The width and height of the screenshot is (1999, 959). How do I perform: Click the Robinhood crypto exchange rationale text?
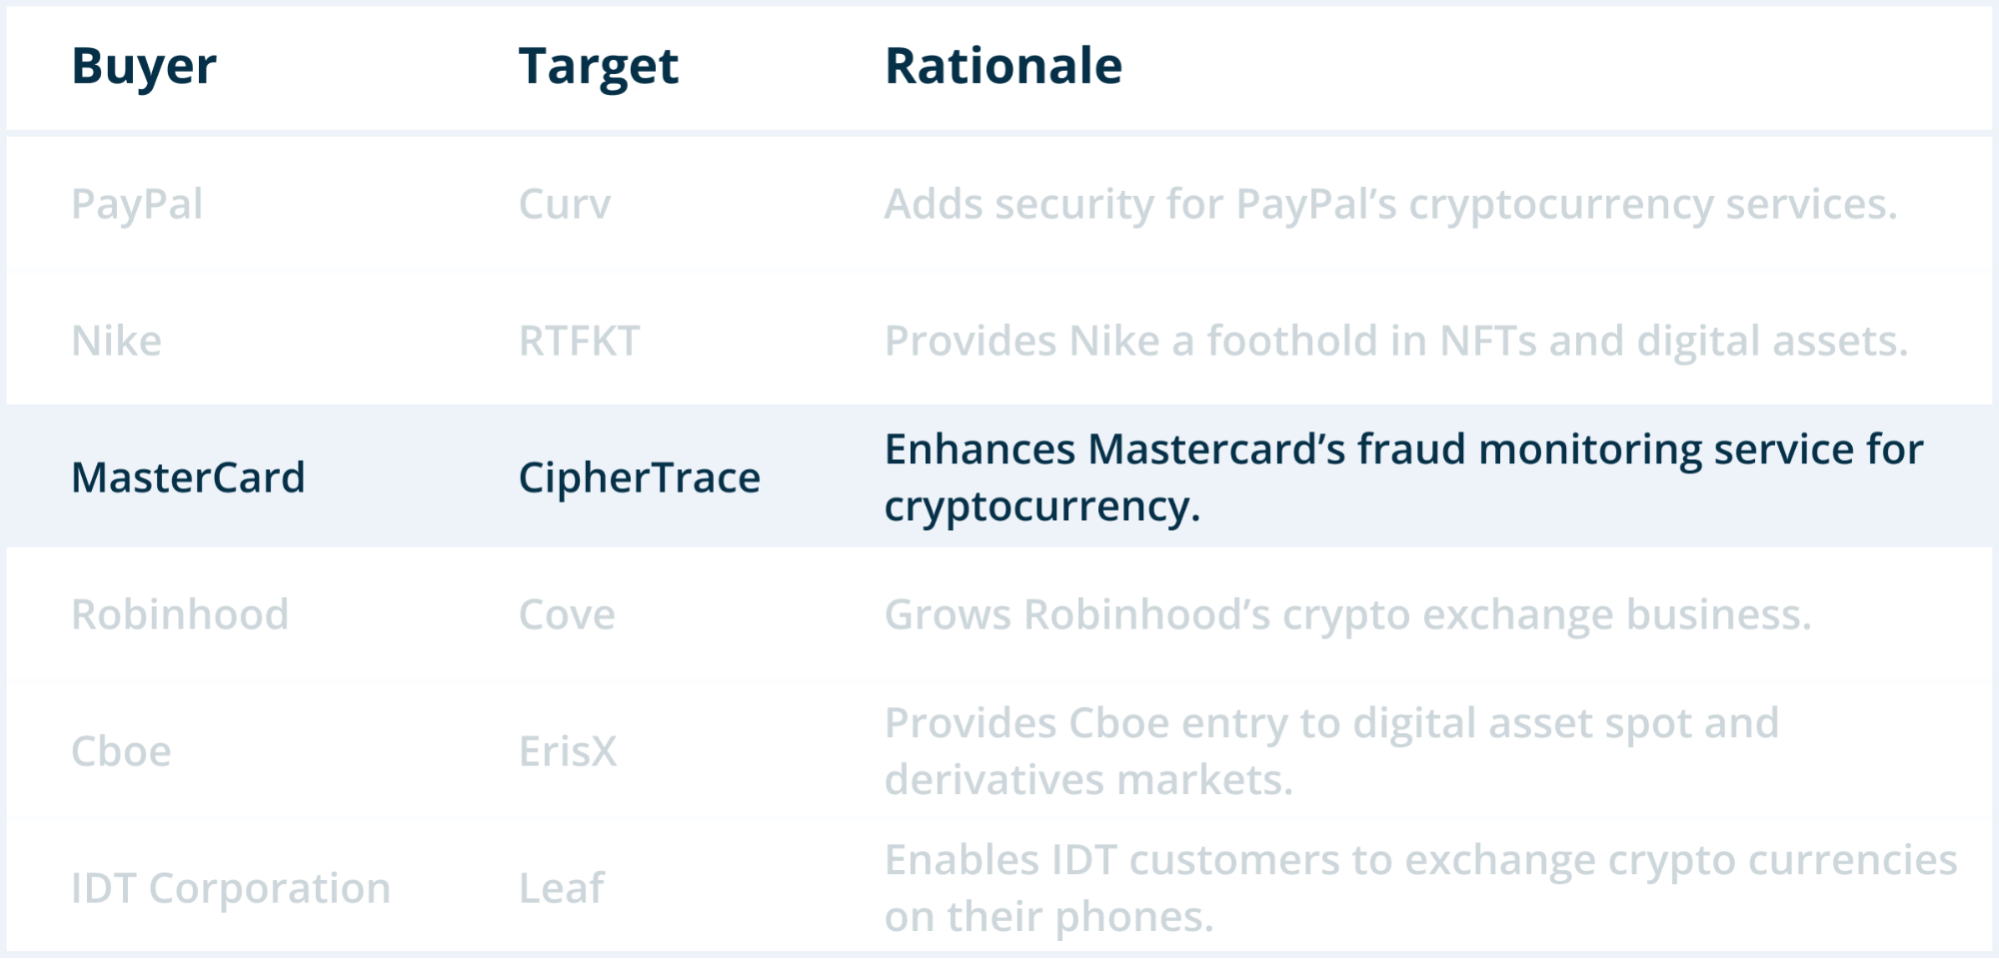click(1347, 614)
